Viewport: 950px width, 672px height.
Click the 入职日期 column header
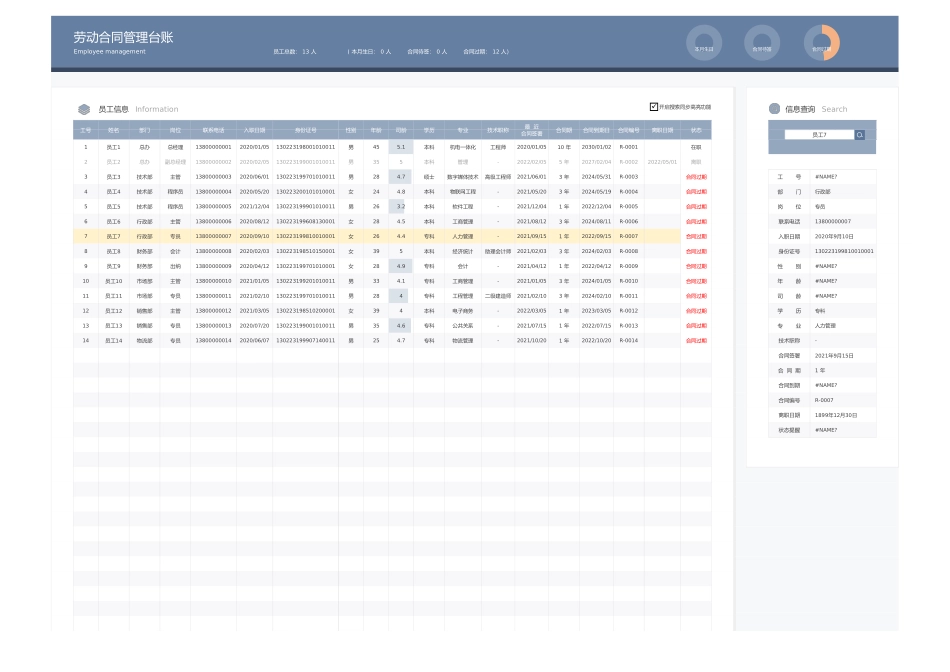[x=254, y=130]
